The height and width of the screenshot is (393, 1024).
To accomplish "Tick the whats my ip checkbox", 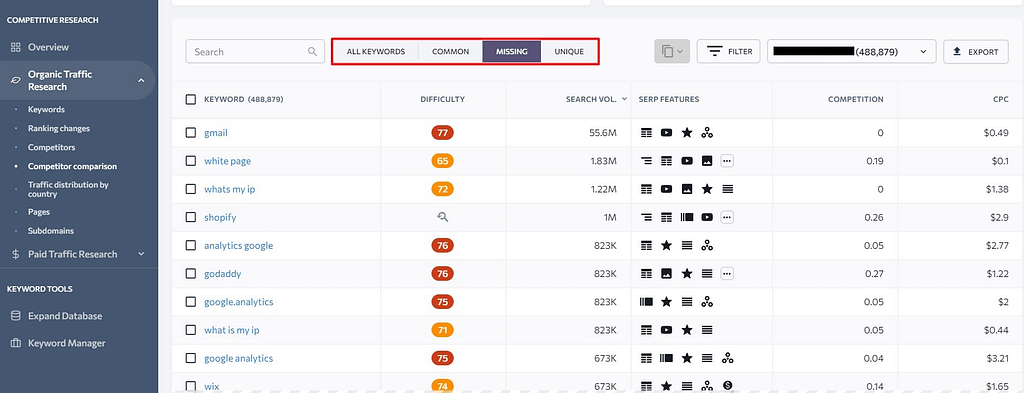I will [x=191, y=189].
